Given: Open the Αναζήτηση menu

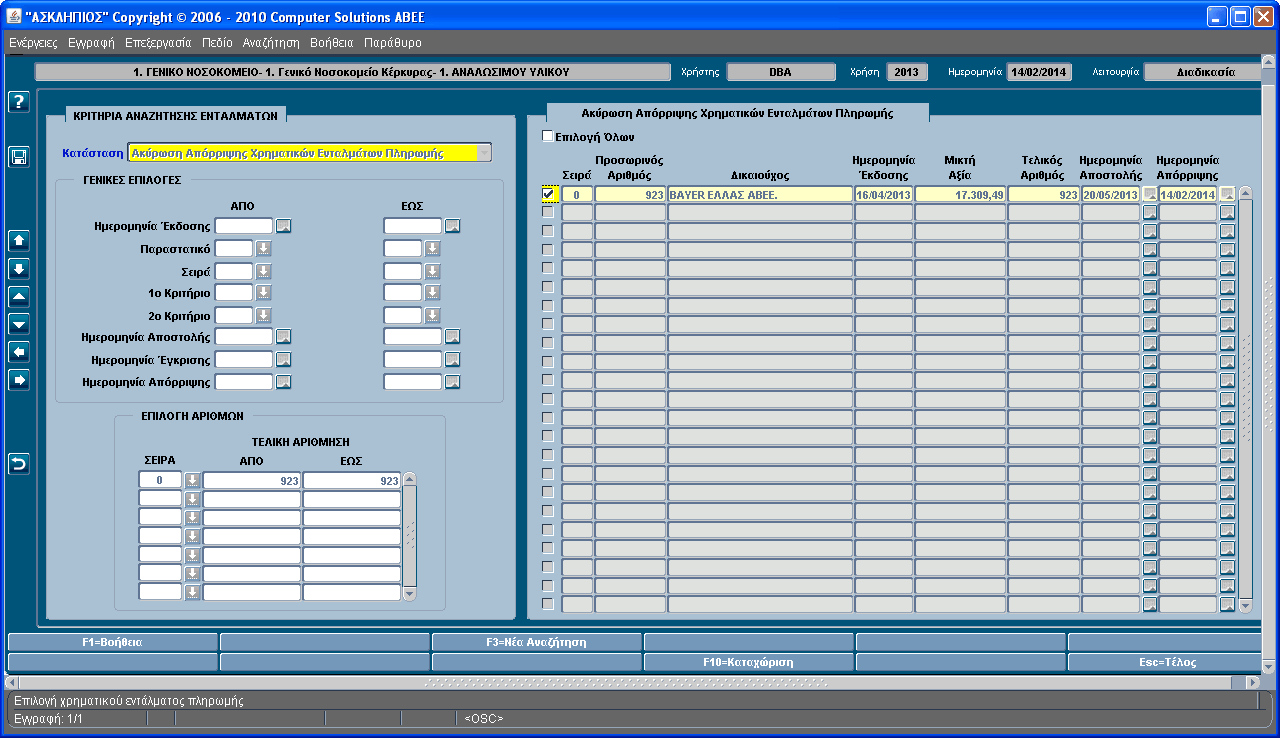Looking at the screenshot, I should click(271, 43).
